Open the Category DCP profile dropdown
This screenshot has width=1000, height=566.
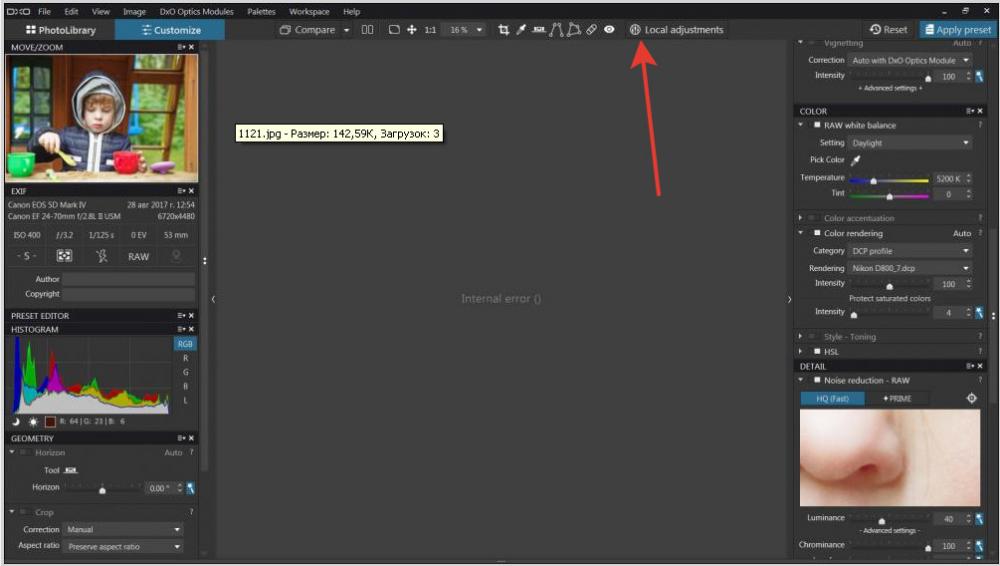911,251
